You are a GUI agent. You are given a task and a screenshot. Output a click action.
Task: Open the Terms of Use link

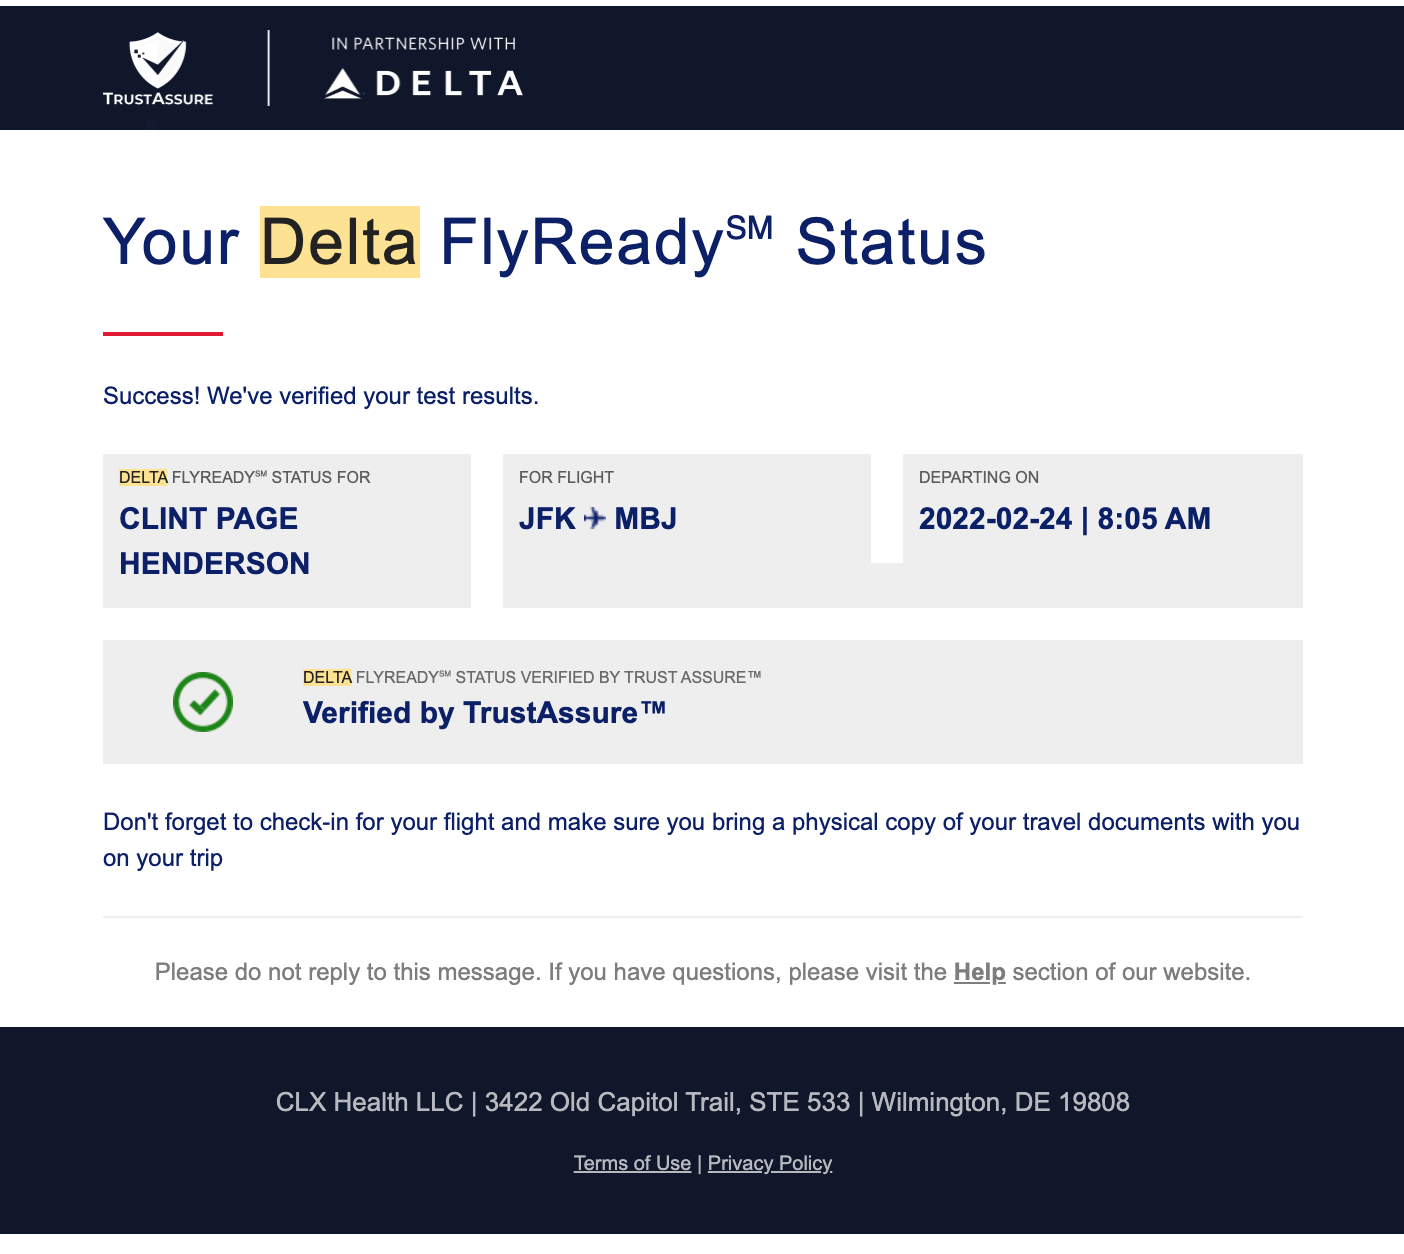(x=632, y=1163)
